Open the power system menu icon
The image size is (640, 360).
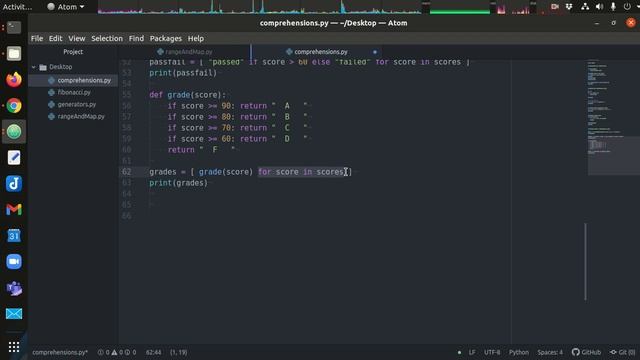coord(627,7)
